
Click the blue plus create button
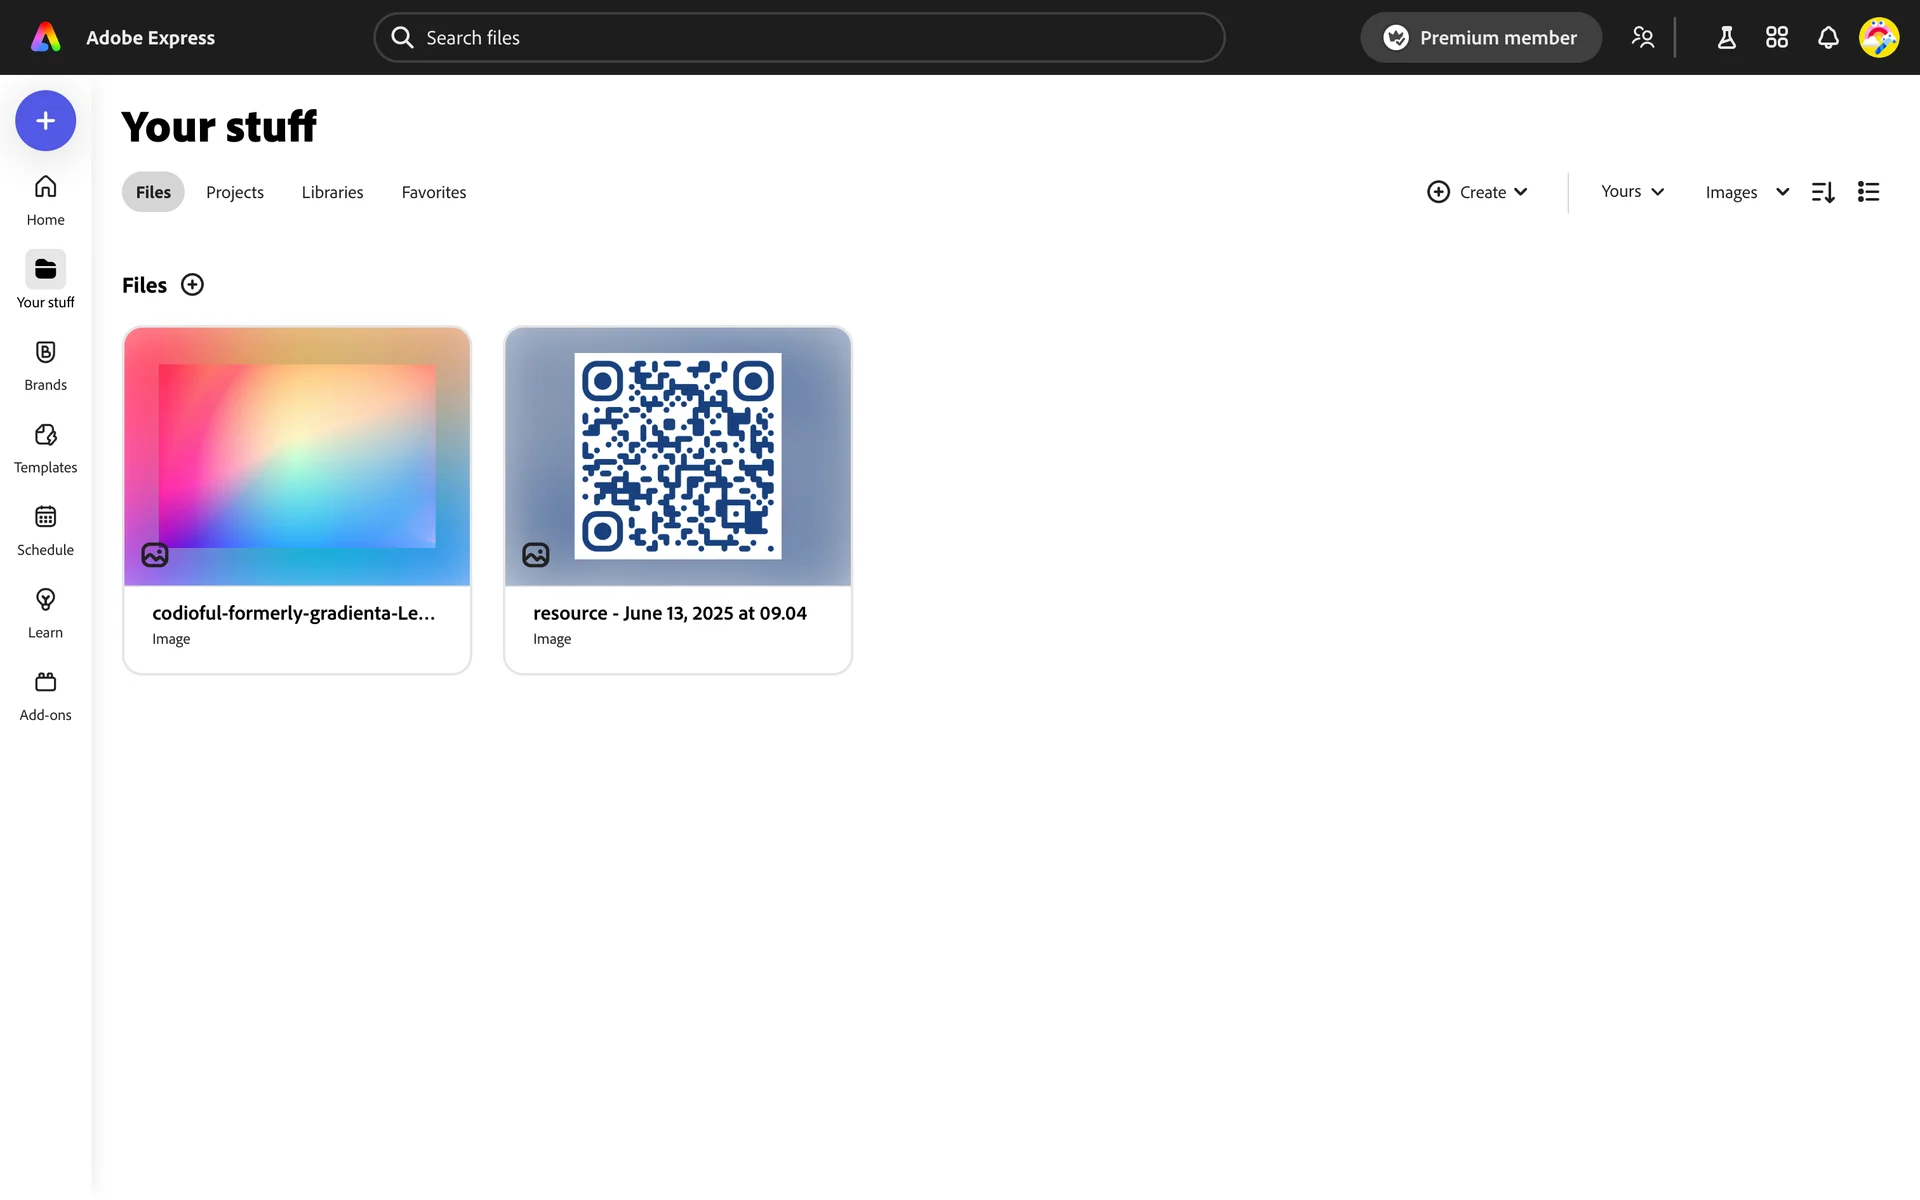pos(45,121)
